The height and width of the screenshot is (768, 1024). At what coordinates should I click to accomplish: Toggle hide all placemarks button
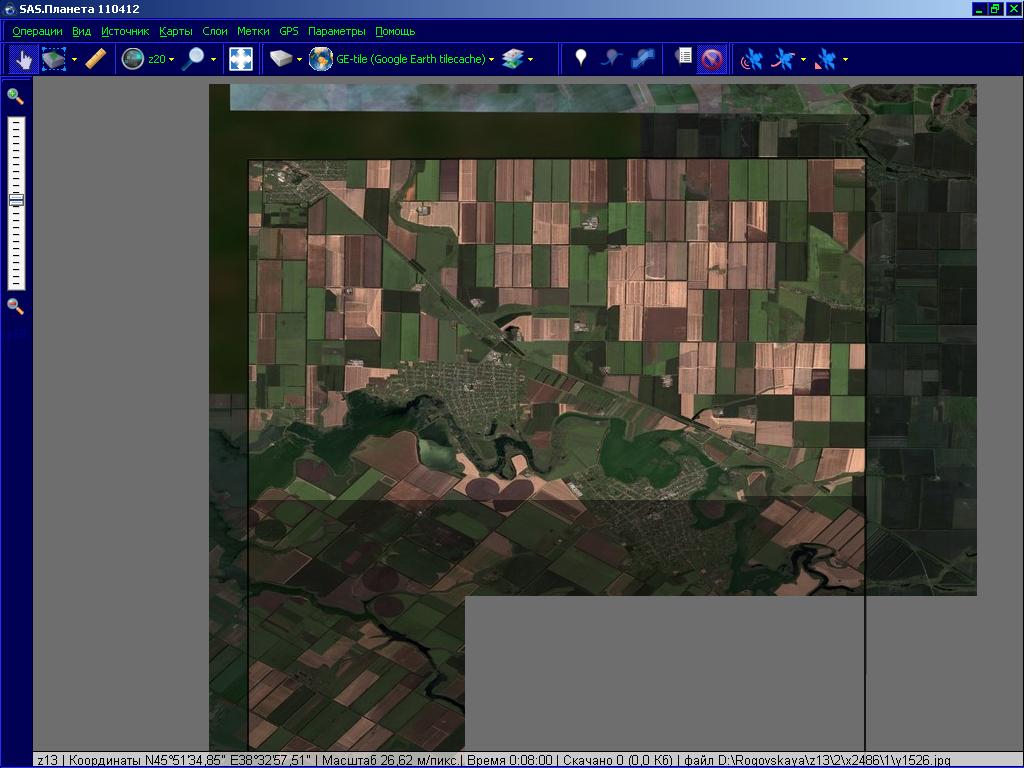(x=712, y=60)
